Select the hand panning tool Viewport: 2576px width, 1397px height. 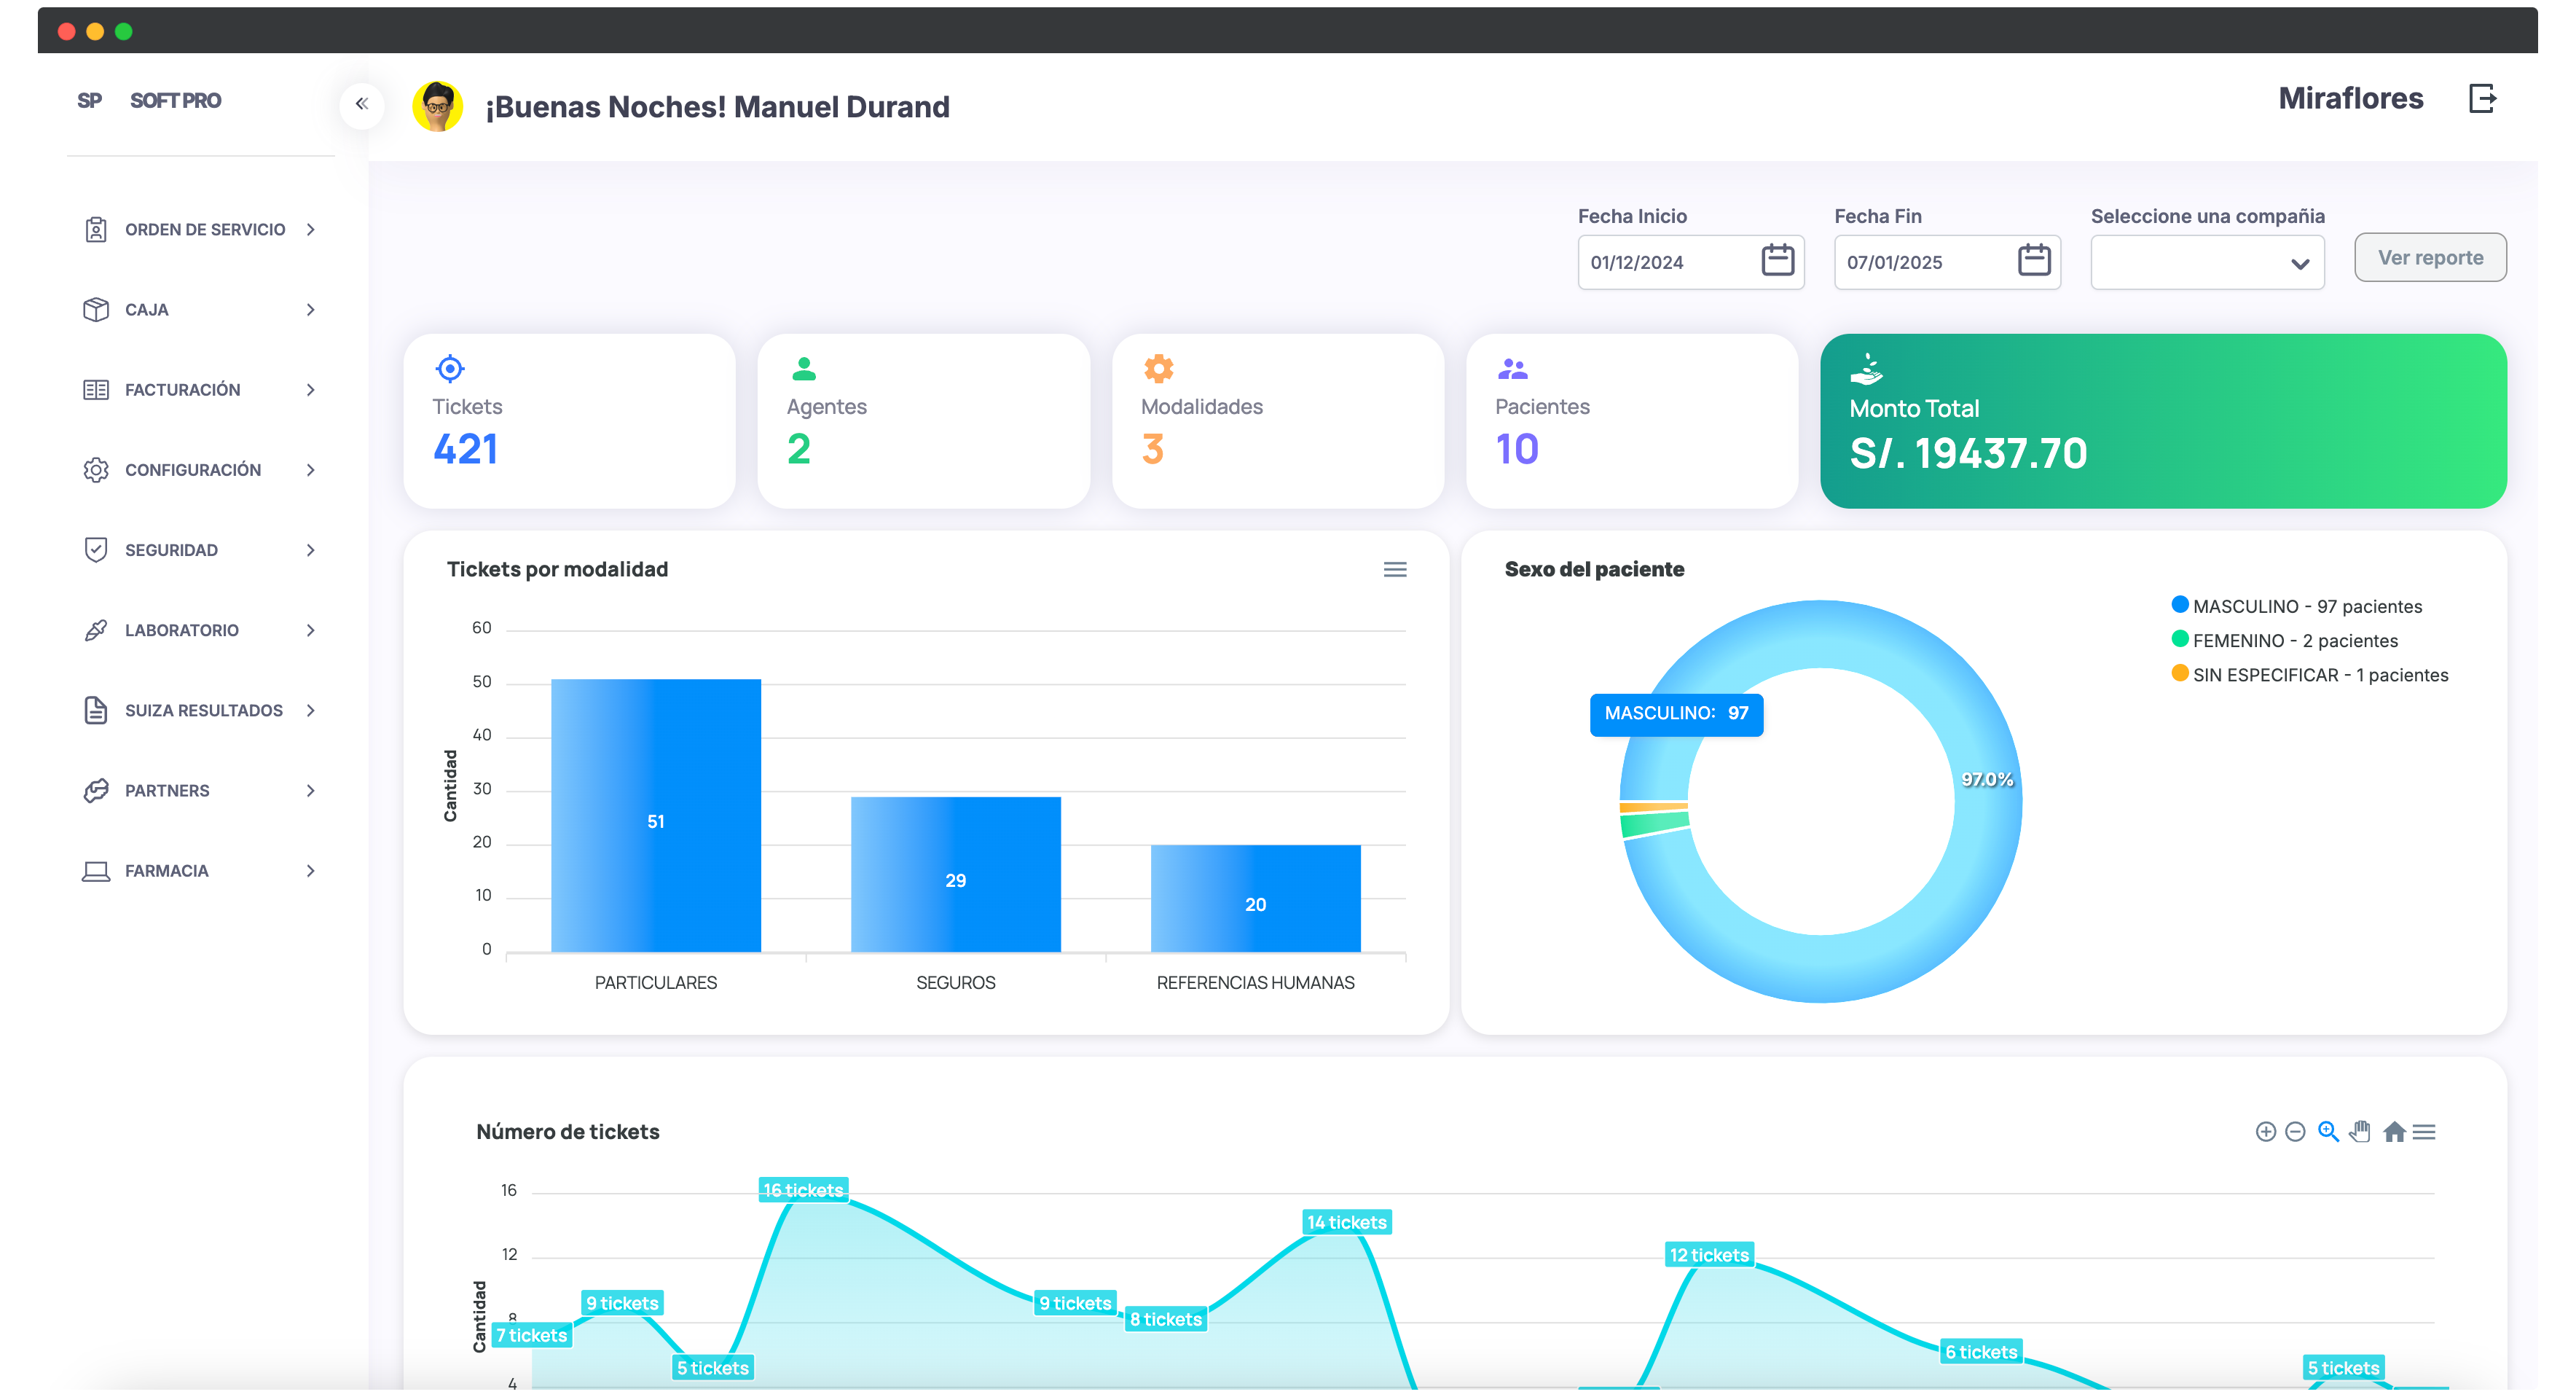coord(2360,1131)
